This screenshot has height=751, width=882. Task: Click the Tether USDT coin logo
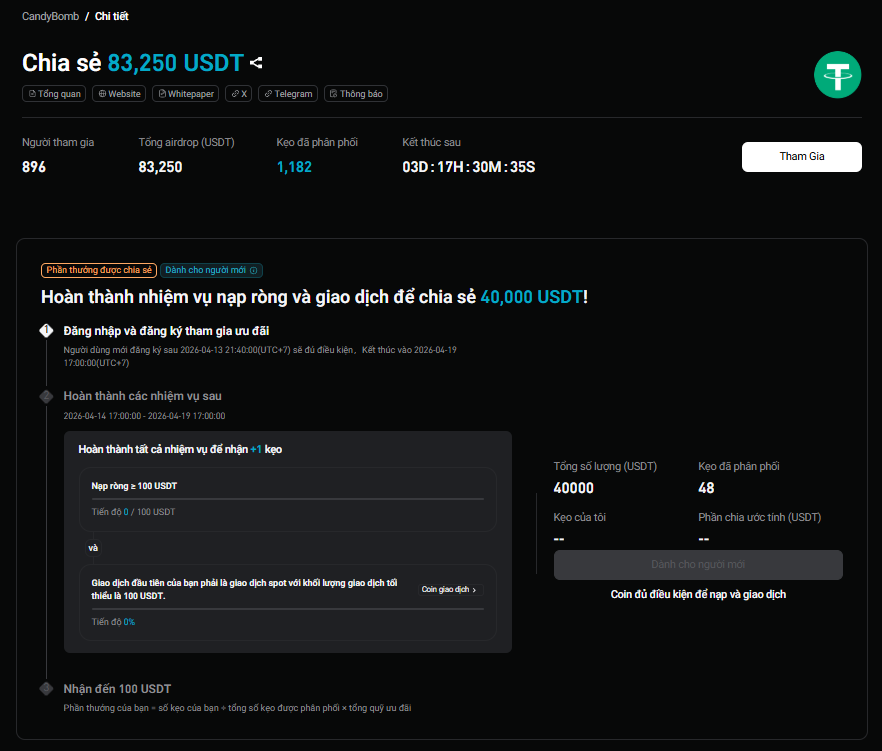(837, 75)
